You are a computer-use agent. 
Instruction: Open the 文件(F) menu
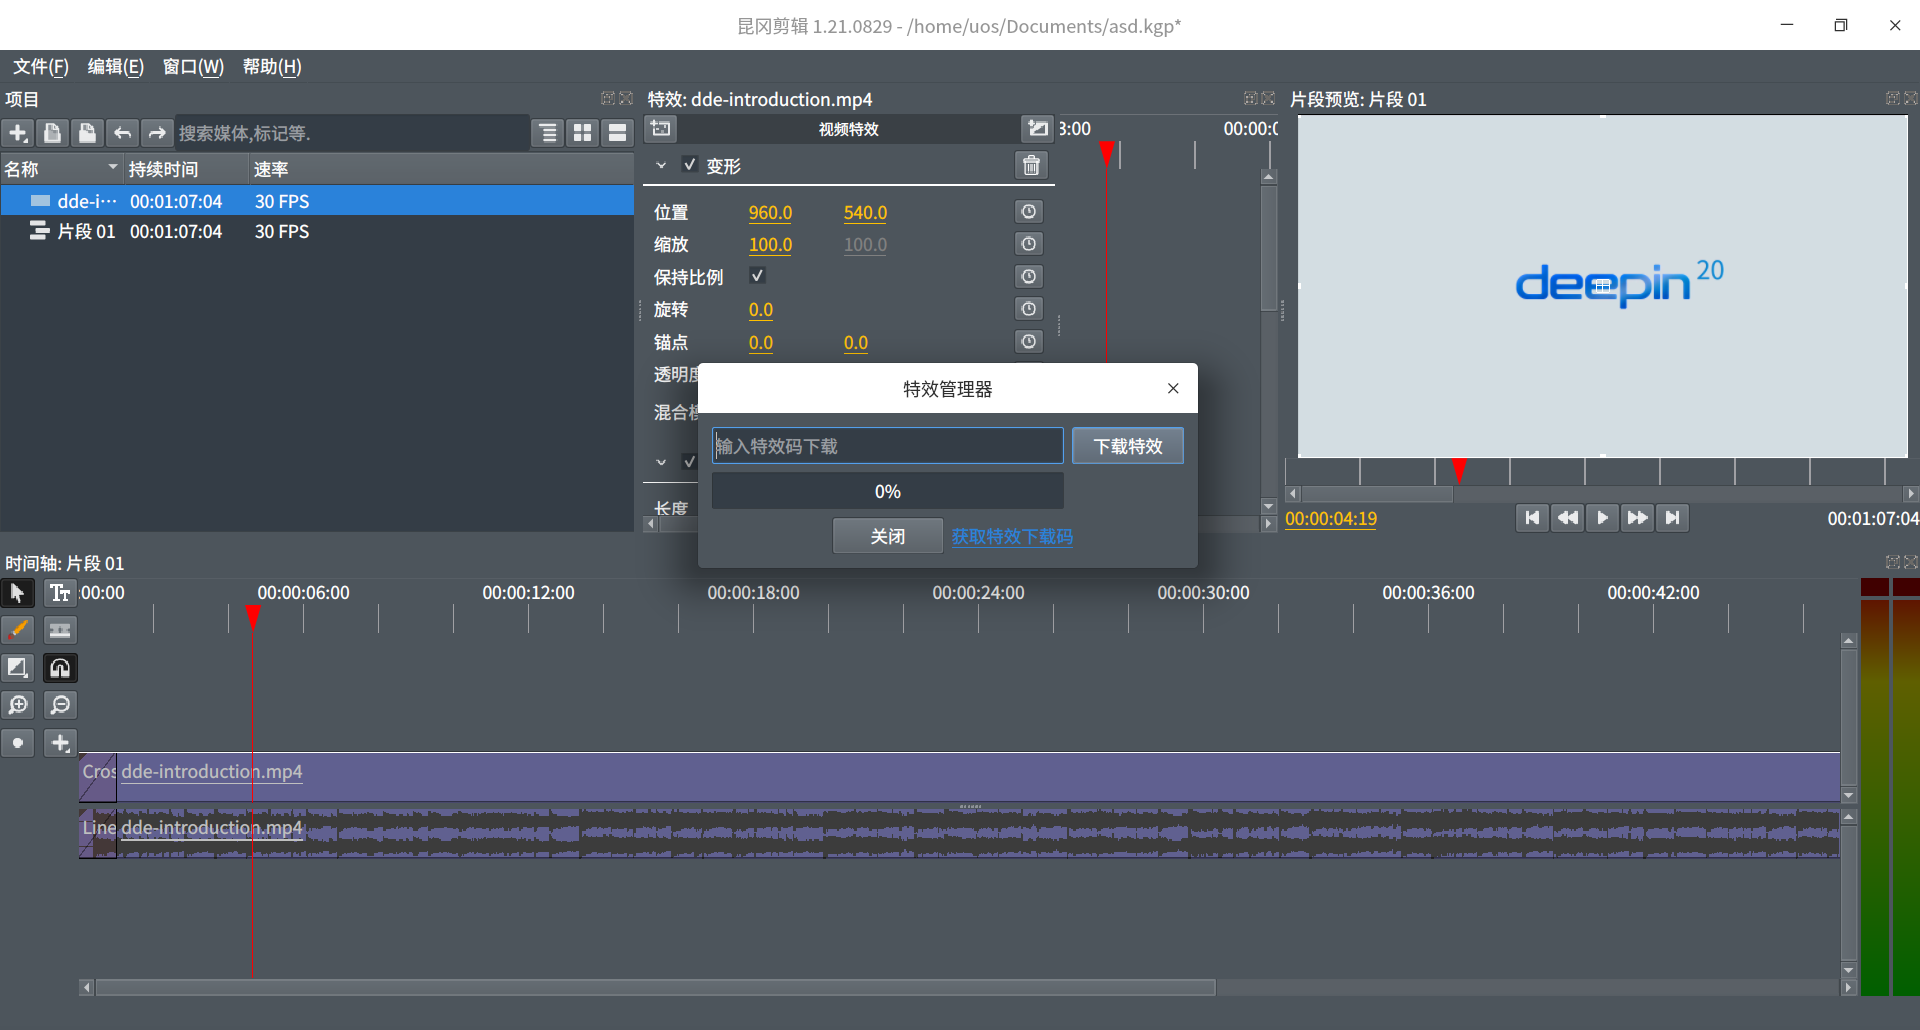(x=41, y=67)
